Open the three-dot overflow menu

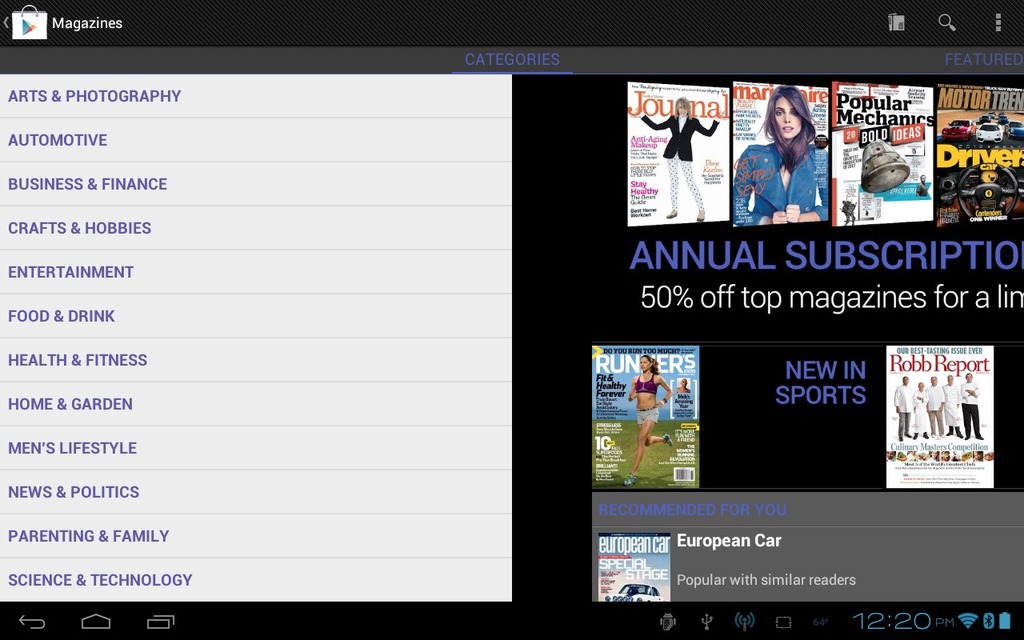[998, 23]
